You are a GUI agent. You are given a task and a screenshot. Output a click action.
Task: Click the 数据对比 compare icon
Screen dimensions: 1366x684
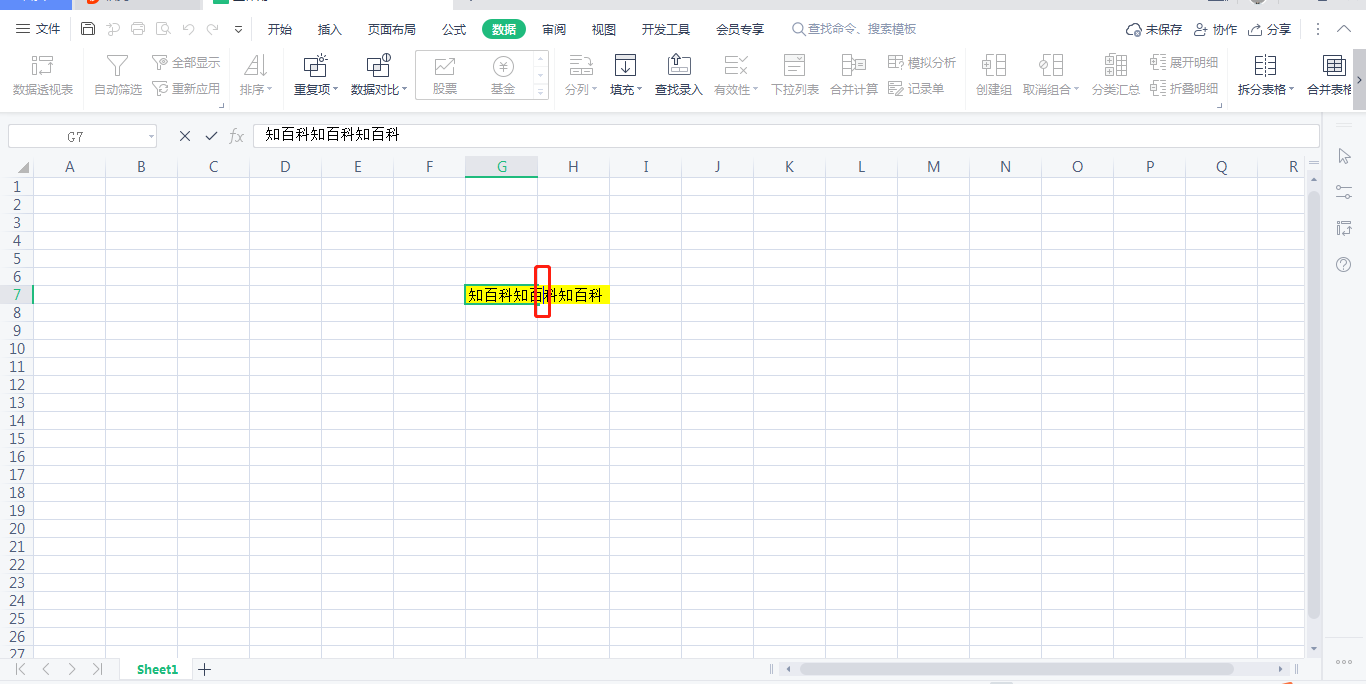pos(378,67)
